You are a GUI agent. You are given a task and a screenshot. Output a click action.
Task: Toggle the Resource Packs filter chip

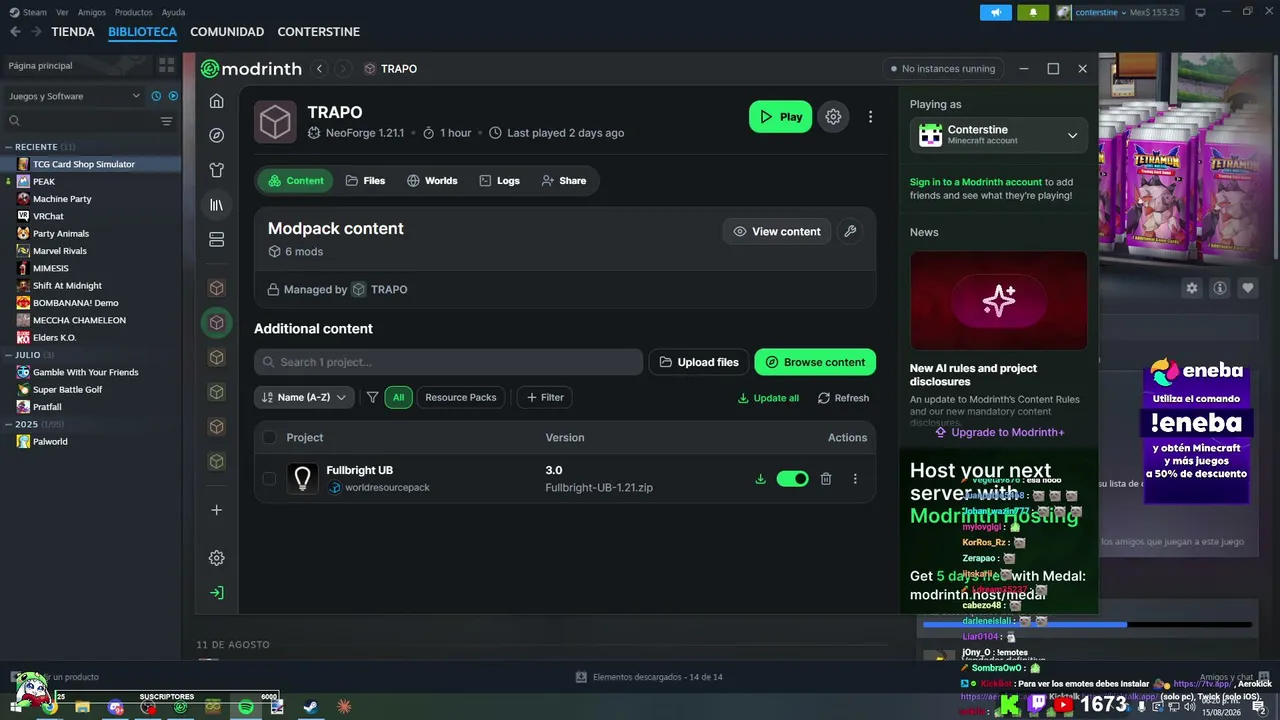[461, 398]
